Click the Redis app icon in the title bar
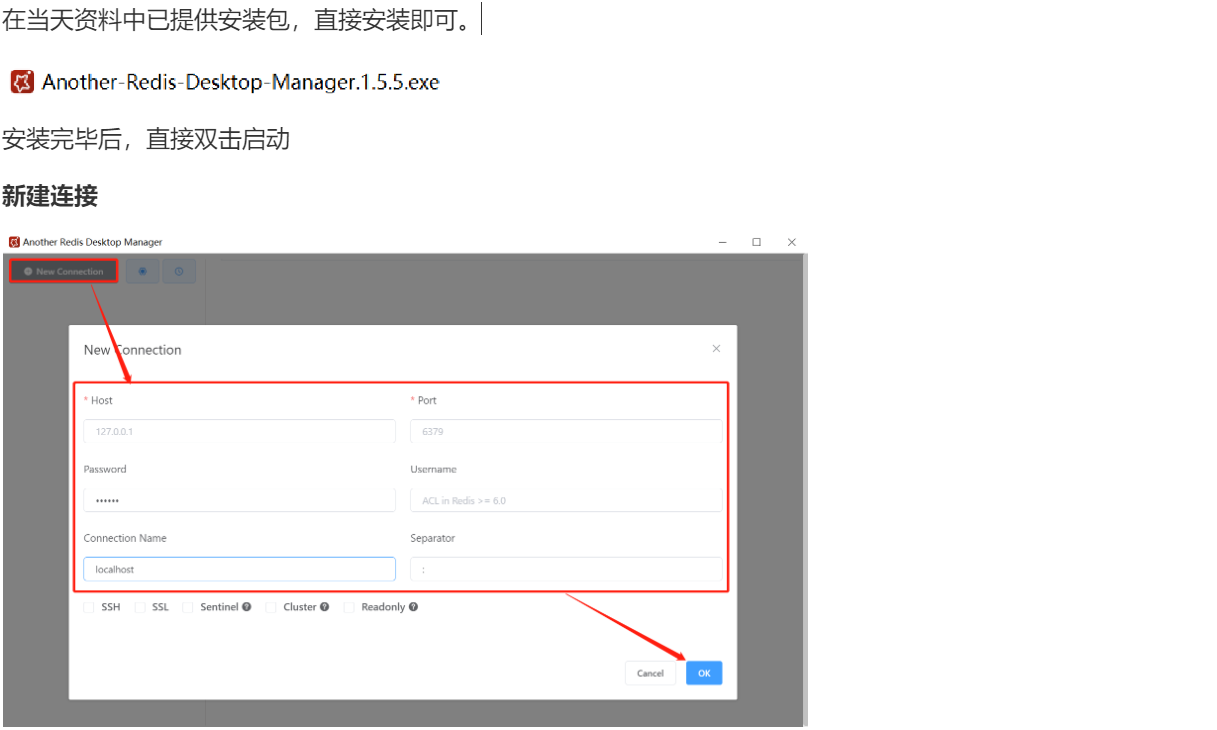This screenshot has width=1217, height=730. (x=13, y=242)
